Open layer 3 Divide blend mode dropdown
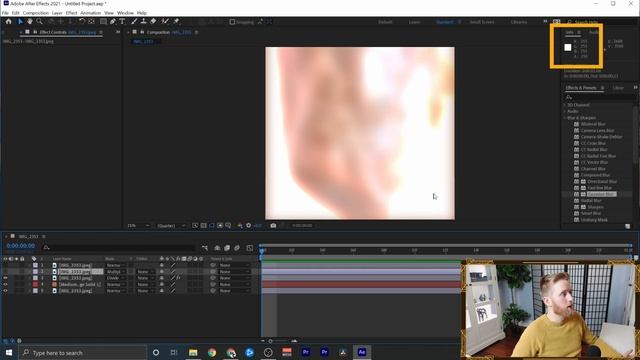 (116, 278)
